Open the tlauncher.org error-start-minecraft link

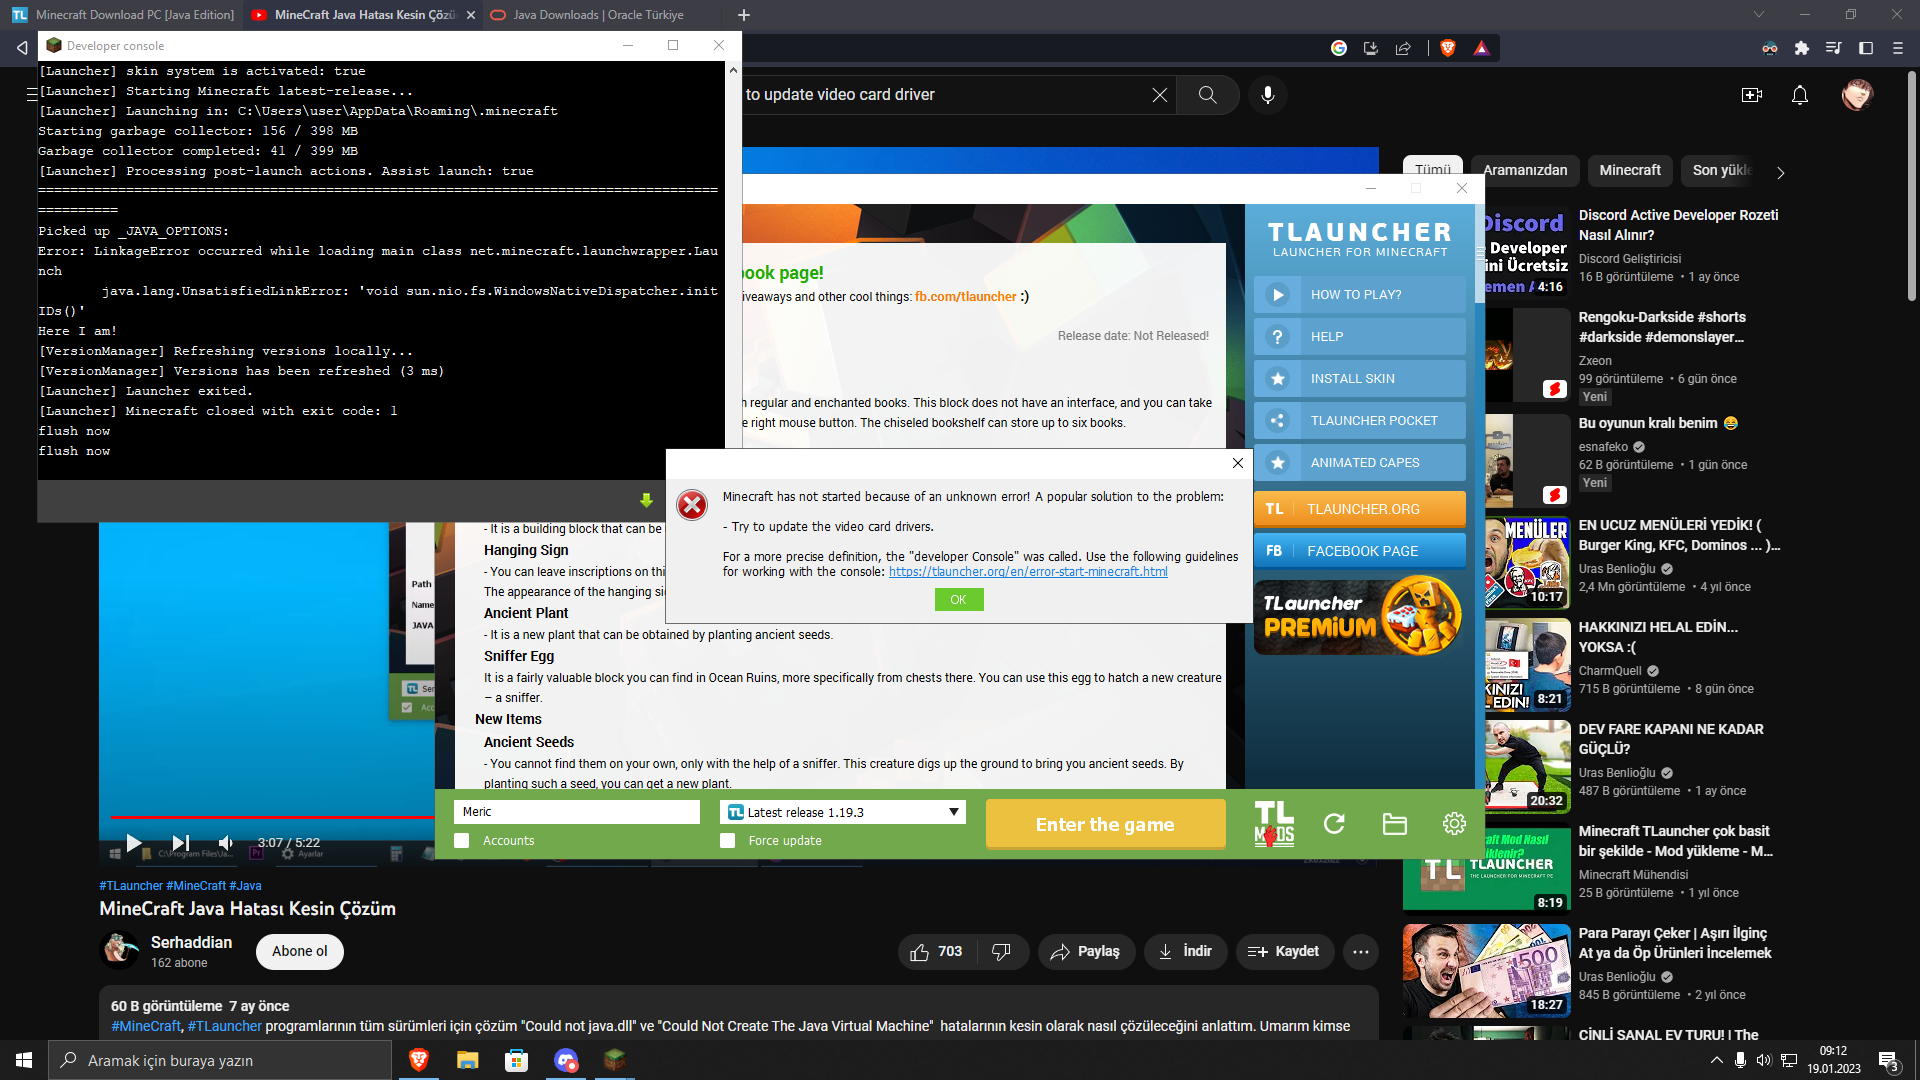1027,572
